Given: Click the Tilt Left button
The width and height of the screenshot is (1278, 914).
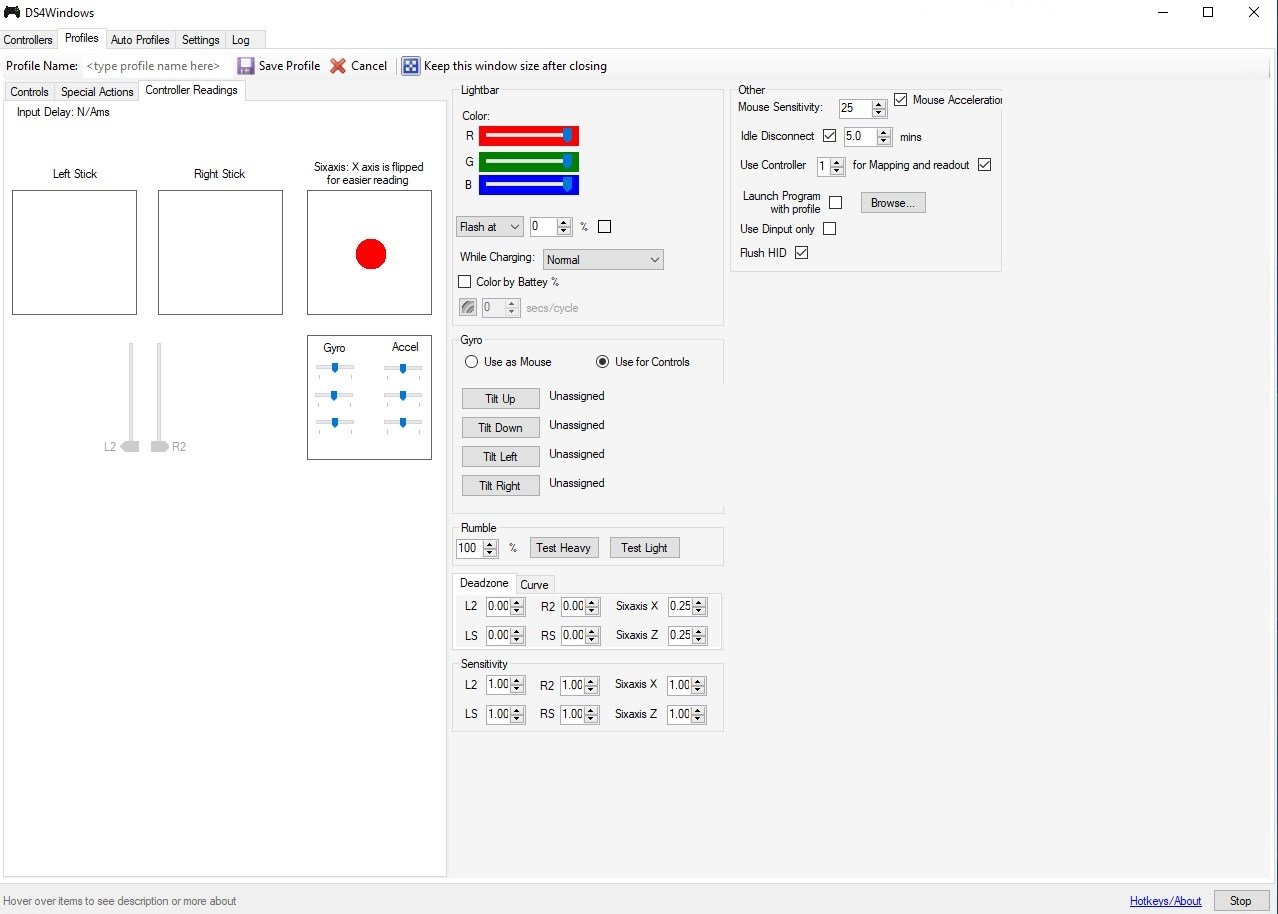Looking at the screenshot, I should pos(501,456).
